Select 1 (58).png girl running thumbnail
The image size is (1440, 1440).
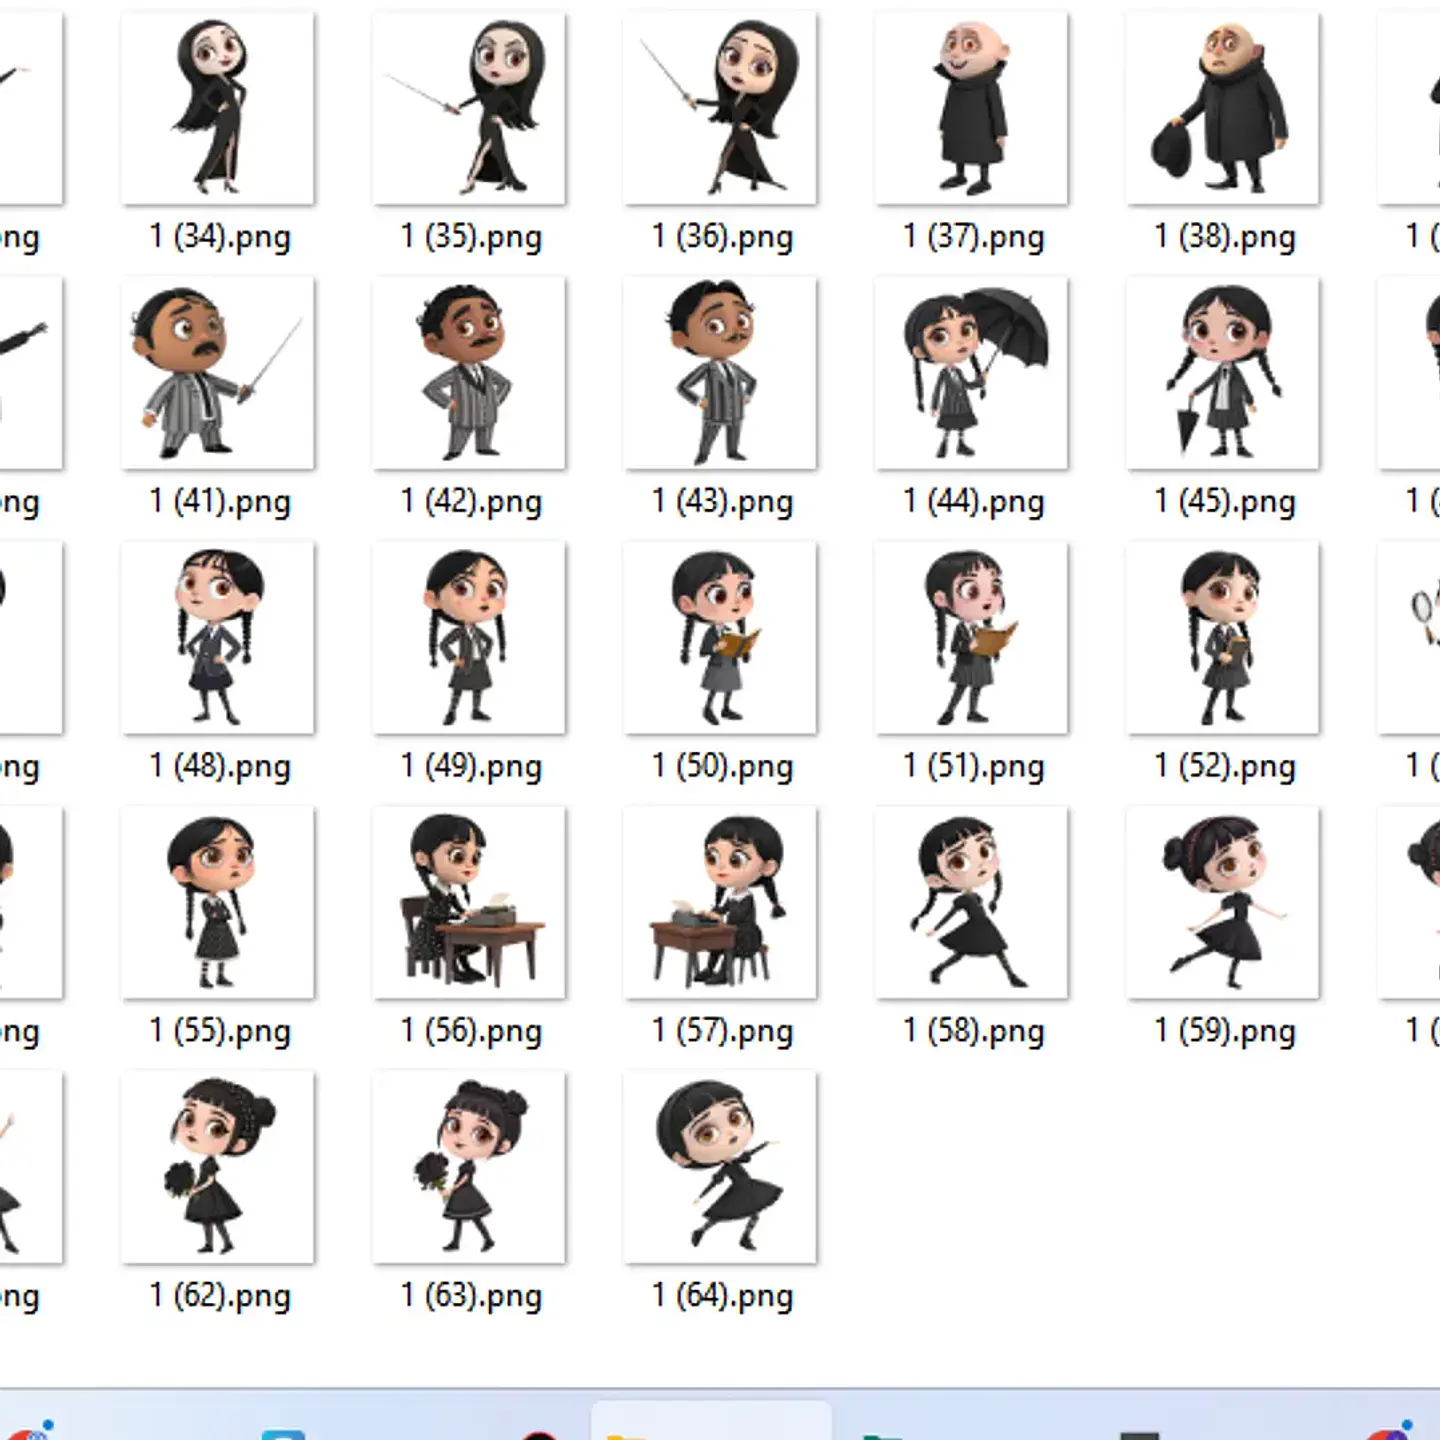[971, 903]
